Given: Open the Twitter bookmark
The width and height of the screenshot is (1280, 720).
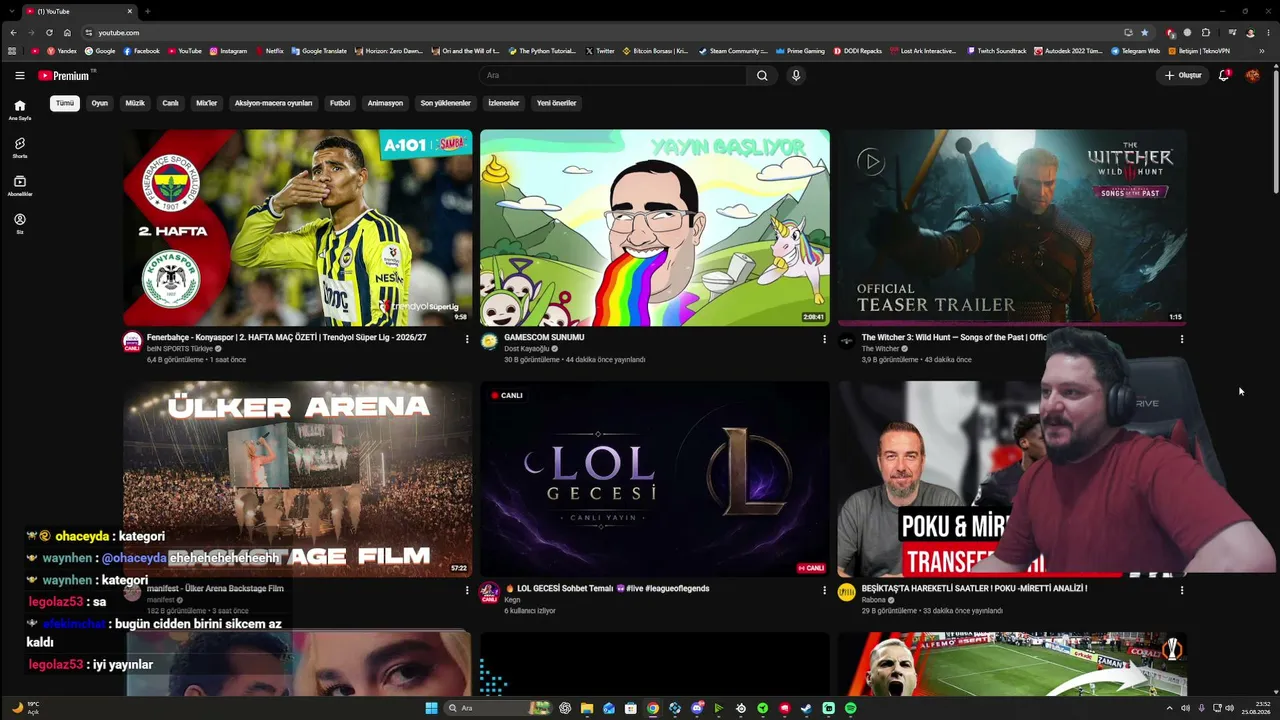Looking at the screenshot, I should tap(600, 51).
